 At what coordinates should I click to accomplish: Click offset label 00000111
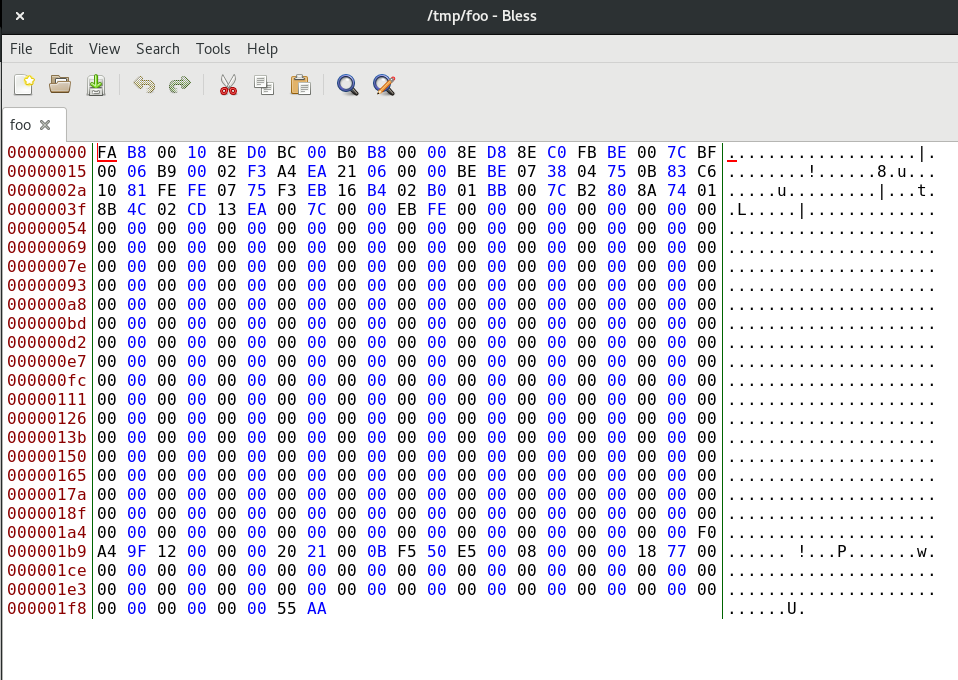(x=46, y=399)
